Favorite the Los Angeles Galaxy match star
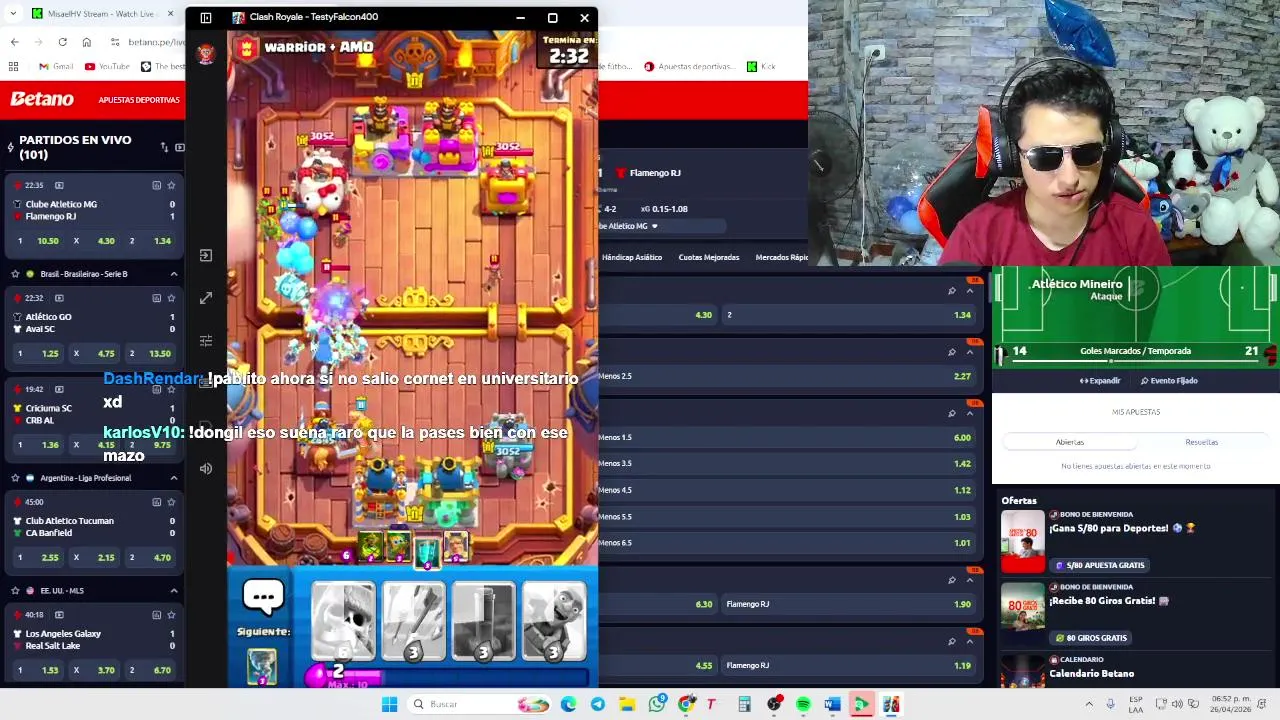The image size is (1280, 720). click(171, 615)
